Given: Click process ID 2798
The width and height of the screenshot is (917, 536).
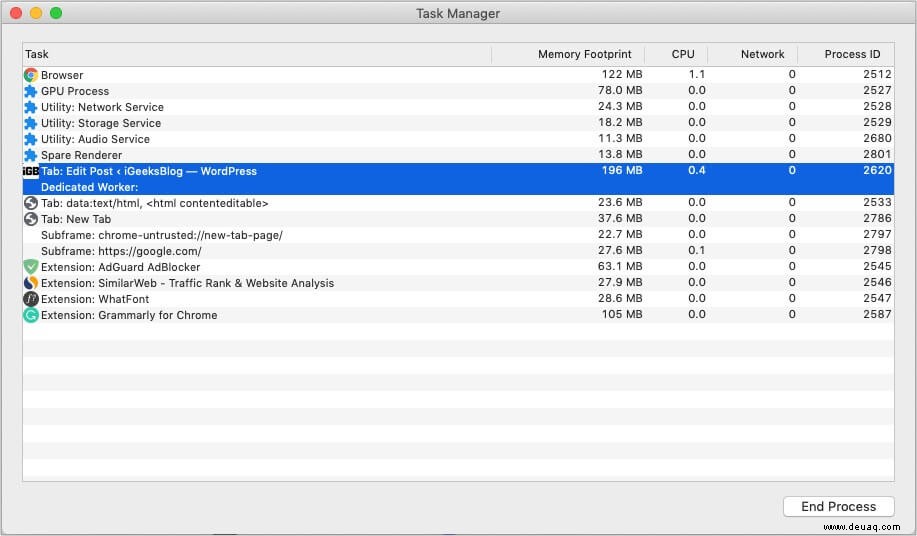Looking at the screenshot, I should coord(877,250).
